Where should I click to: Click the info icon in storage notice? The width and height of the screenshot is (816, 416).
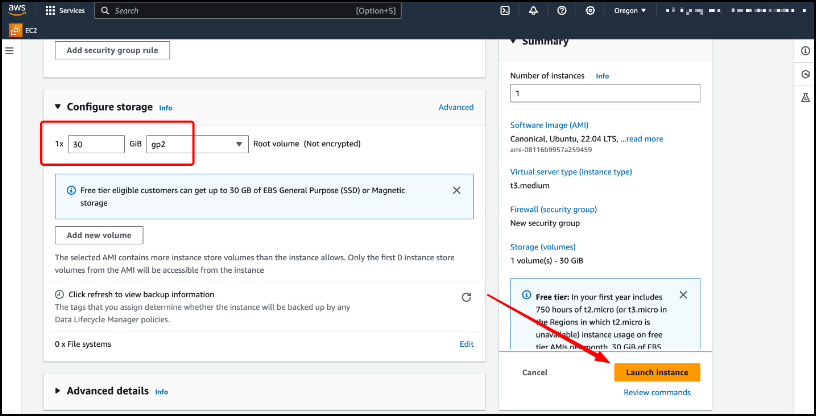71,191
